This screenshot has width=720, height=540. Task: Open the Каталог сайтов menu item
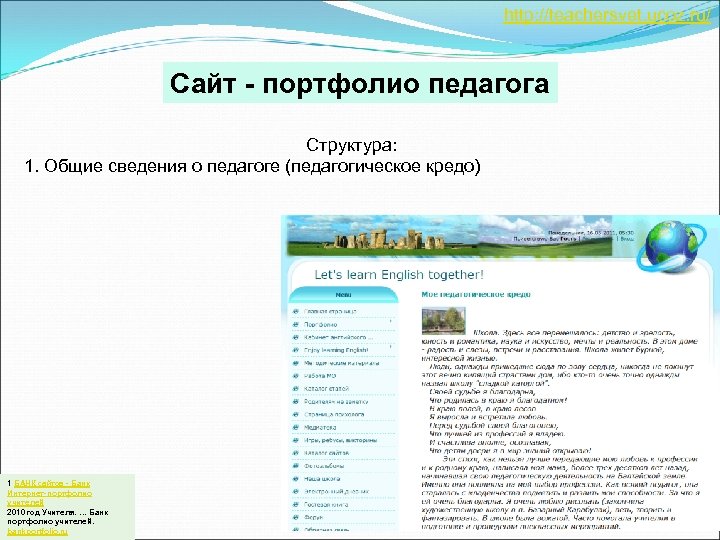(326, 453)
